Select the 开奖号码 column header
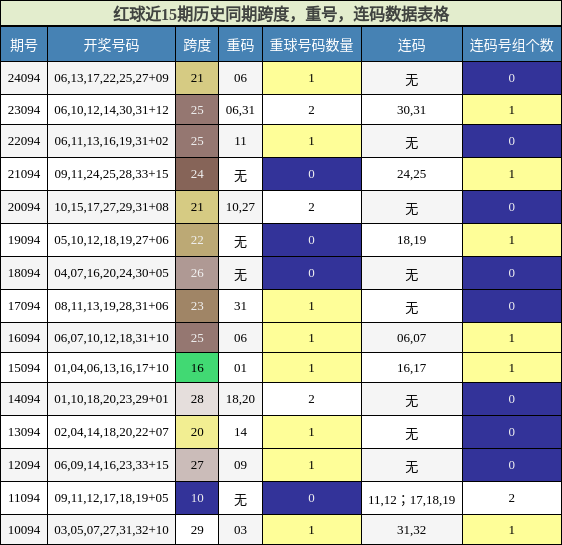The image size is (562, 545). 111,44
